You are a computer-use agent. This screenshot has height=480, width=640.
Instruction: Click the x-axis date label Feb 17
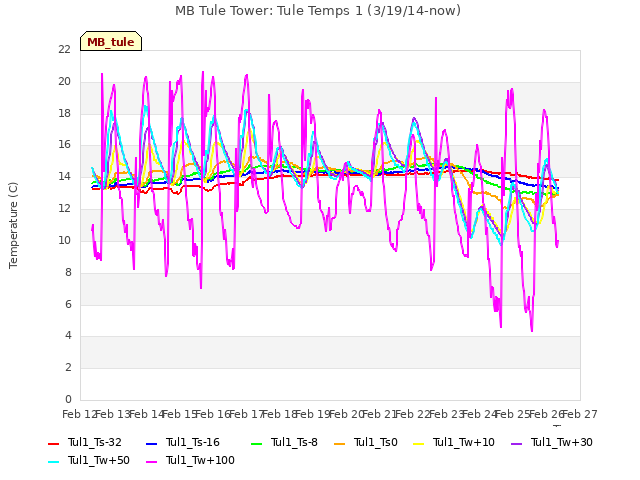[246, 414]
